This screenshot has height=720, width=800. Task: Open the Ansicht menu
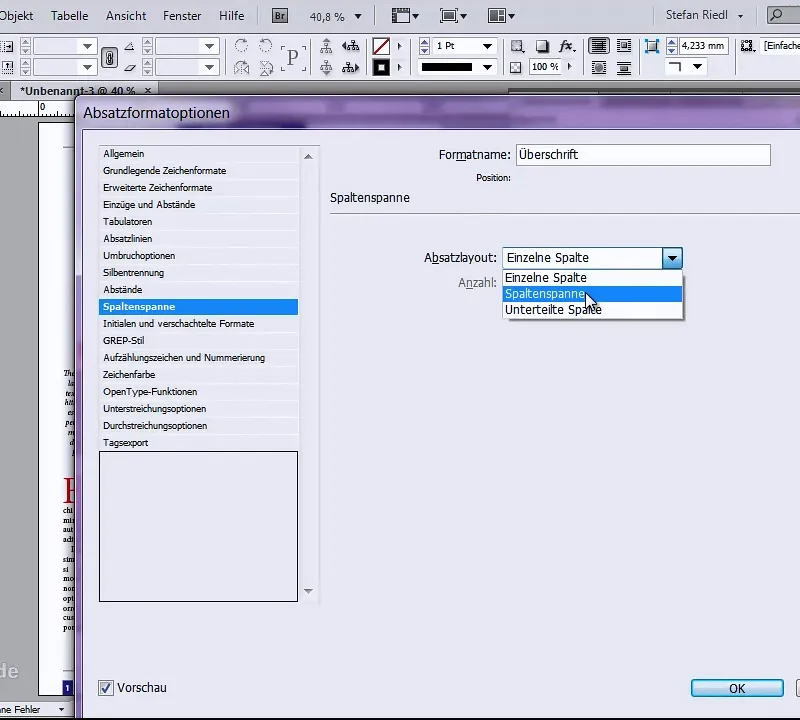click(x=126, y=16)
